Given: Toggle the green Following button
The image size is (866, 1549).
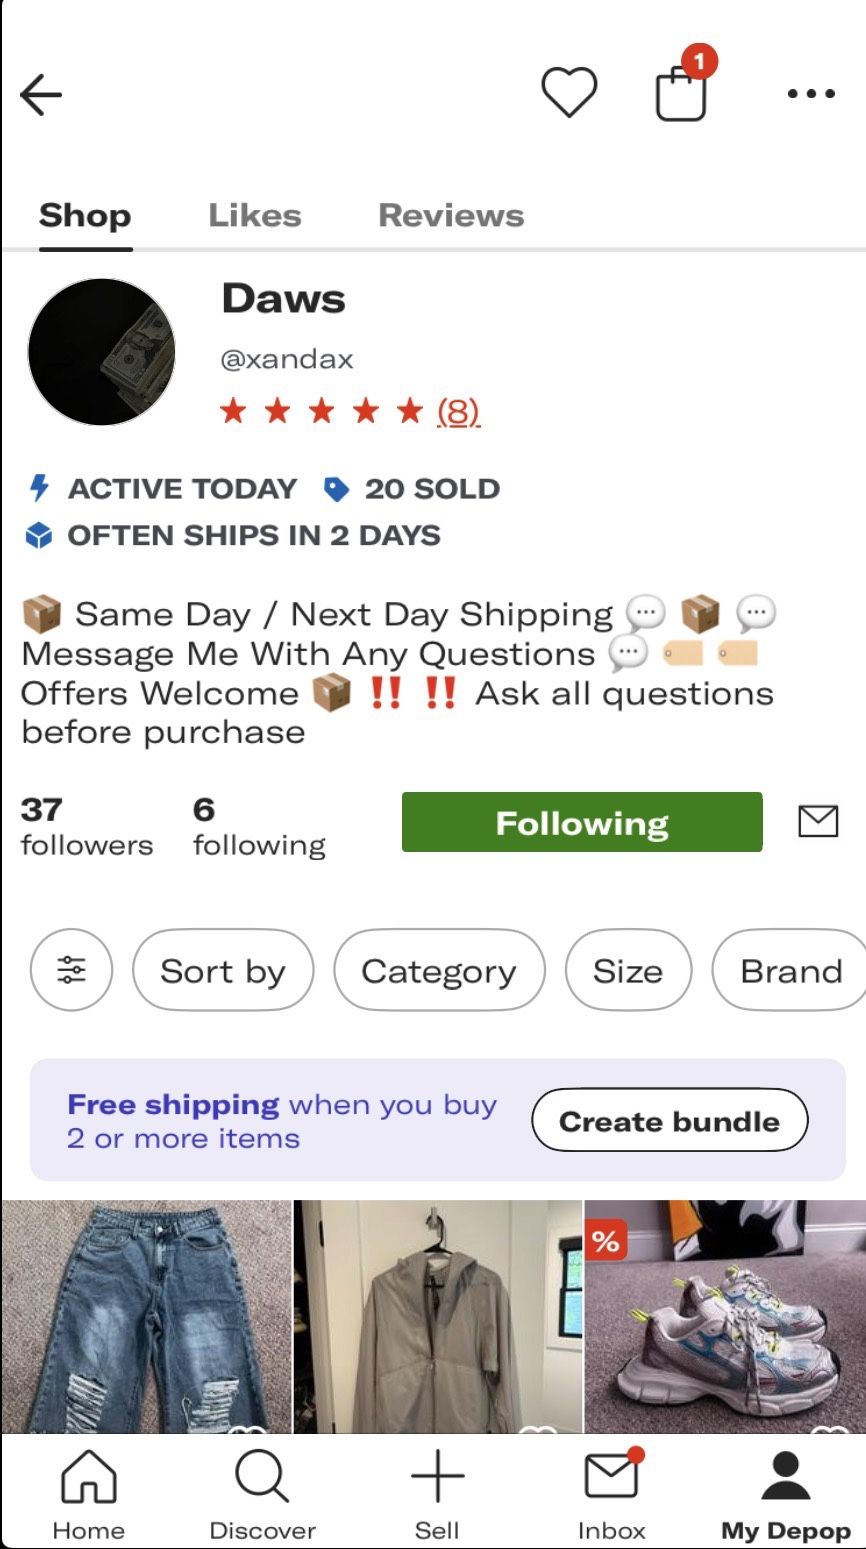Looking at the screenshot, I should click(582, 822).
